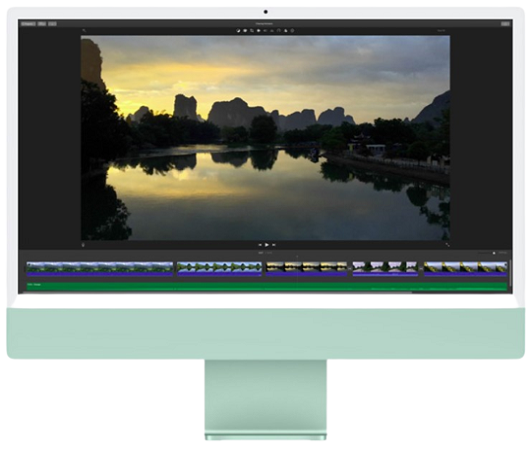The image size is (530, 450).
Task: Skip to the previous clip
Action: point(260,245)
